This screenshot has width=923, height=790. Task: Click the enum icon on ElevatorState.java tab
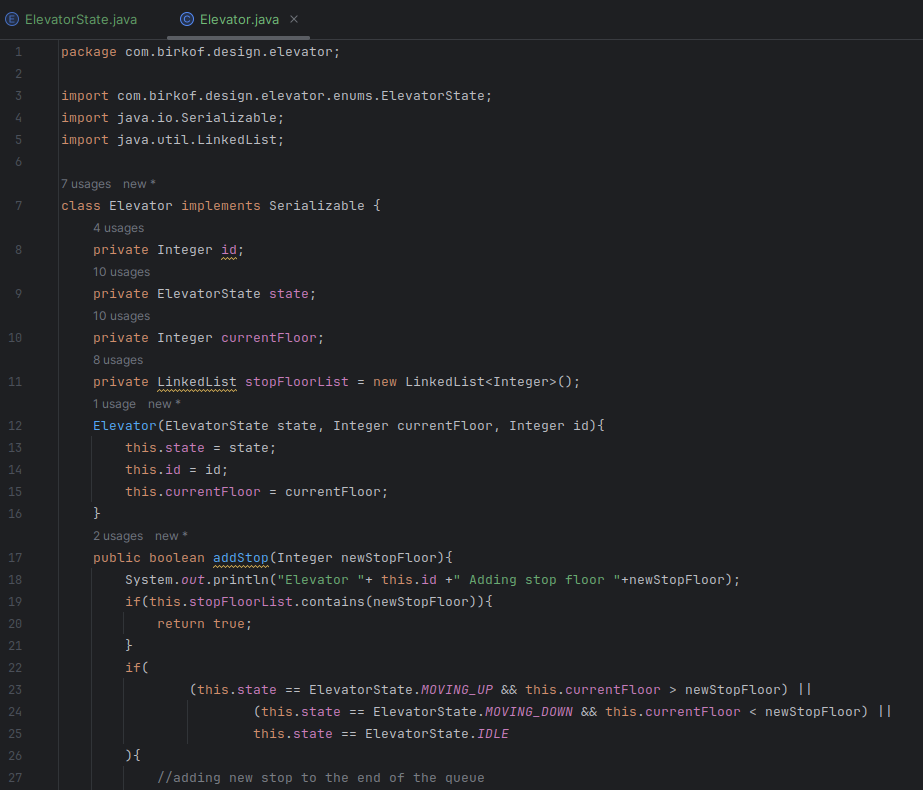tap(12, 19)
